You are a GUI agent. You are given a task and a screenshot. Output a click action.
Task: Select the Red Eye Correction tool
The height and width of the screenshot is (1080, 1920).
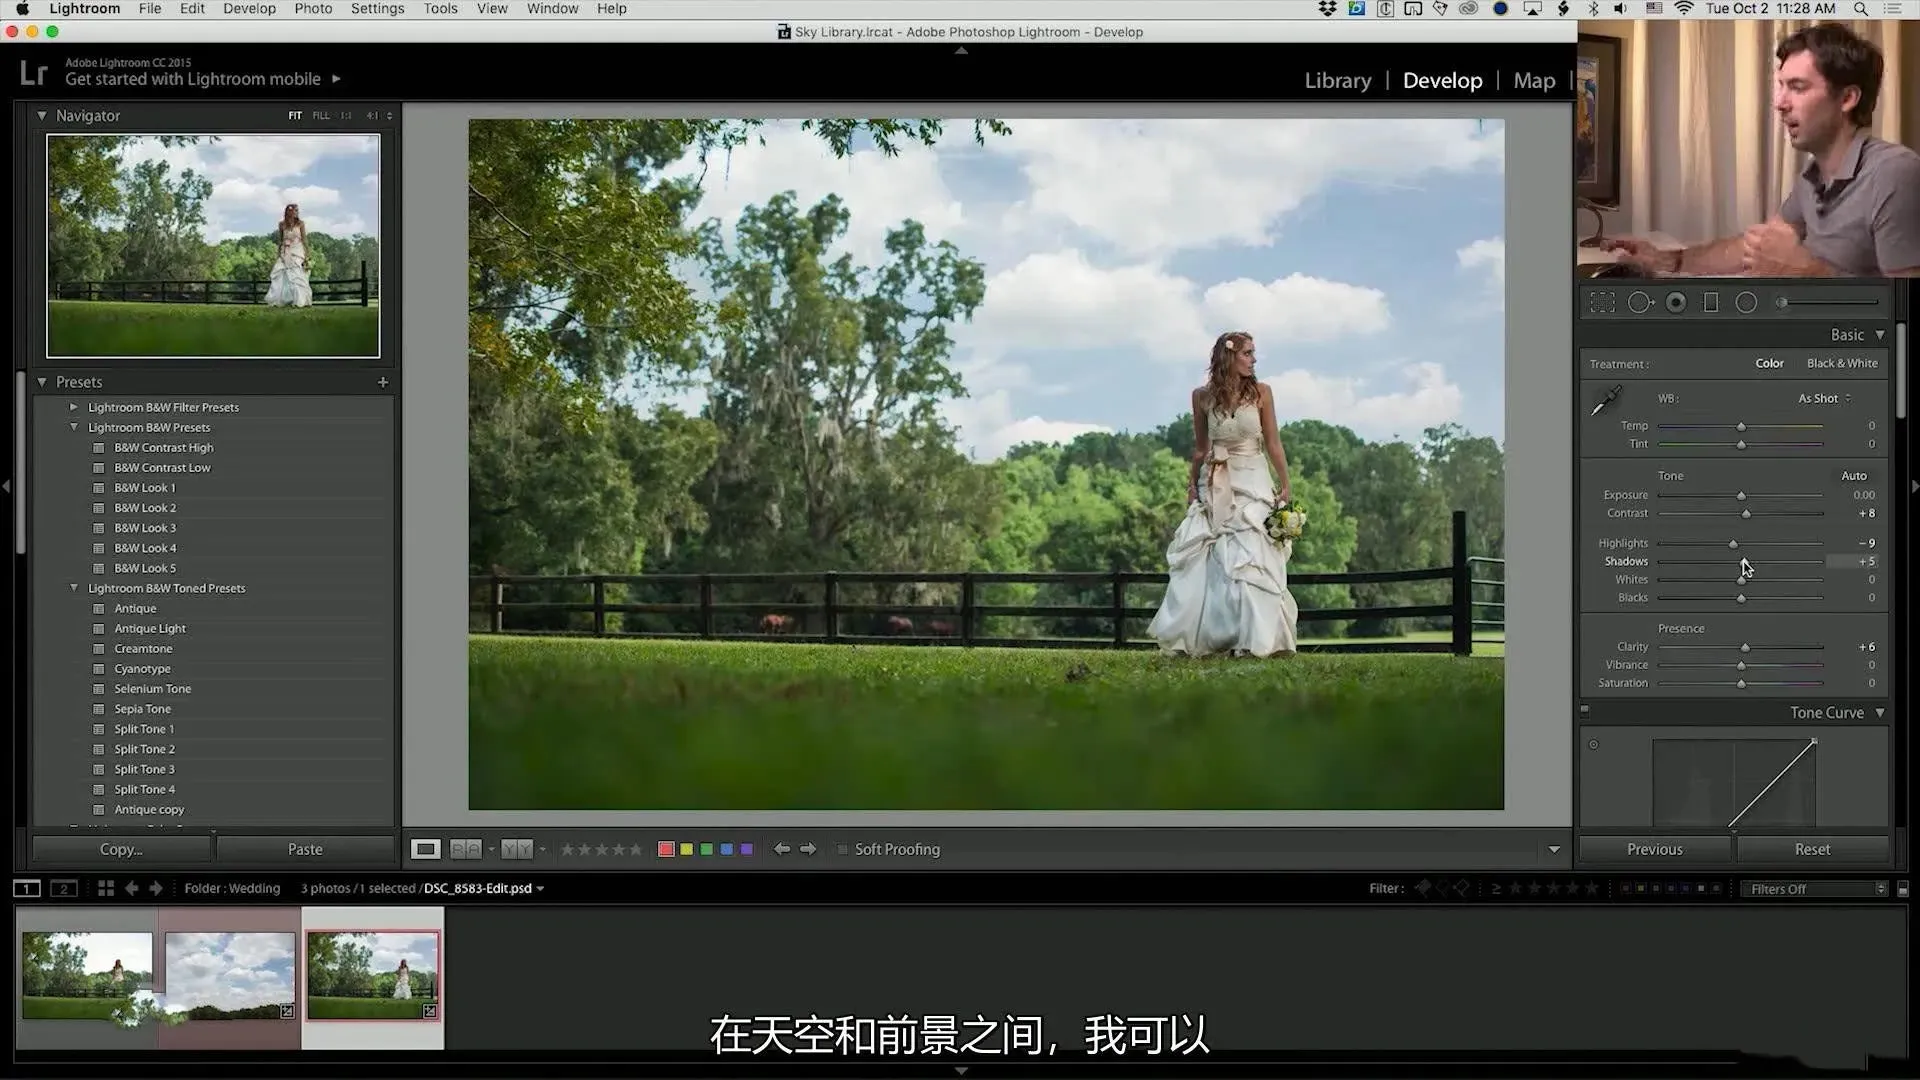1676,302
